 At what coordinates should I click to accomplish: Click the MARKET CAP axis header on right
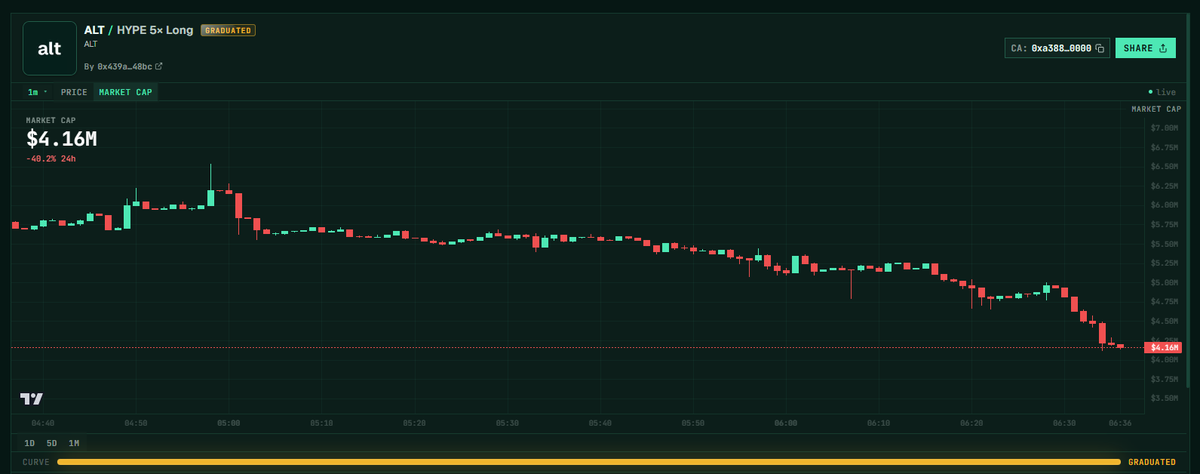(x=1156, y=108)
